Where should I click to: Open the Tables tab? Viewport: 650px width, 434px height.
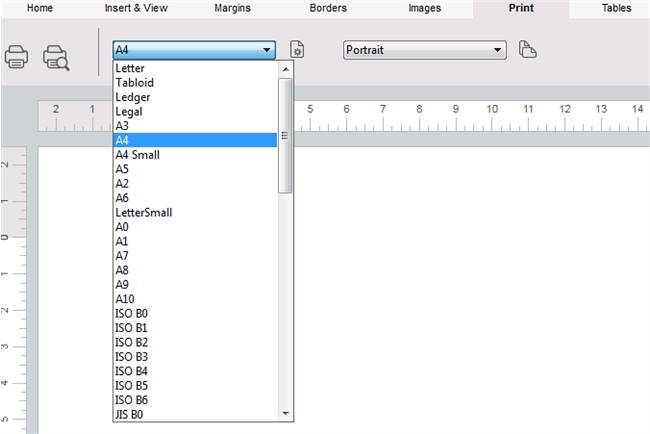(x=616, y=8)
